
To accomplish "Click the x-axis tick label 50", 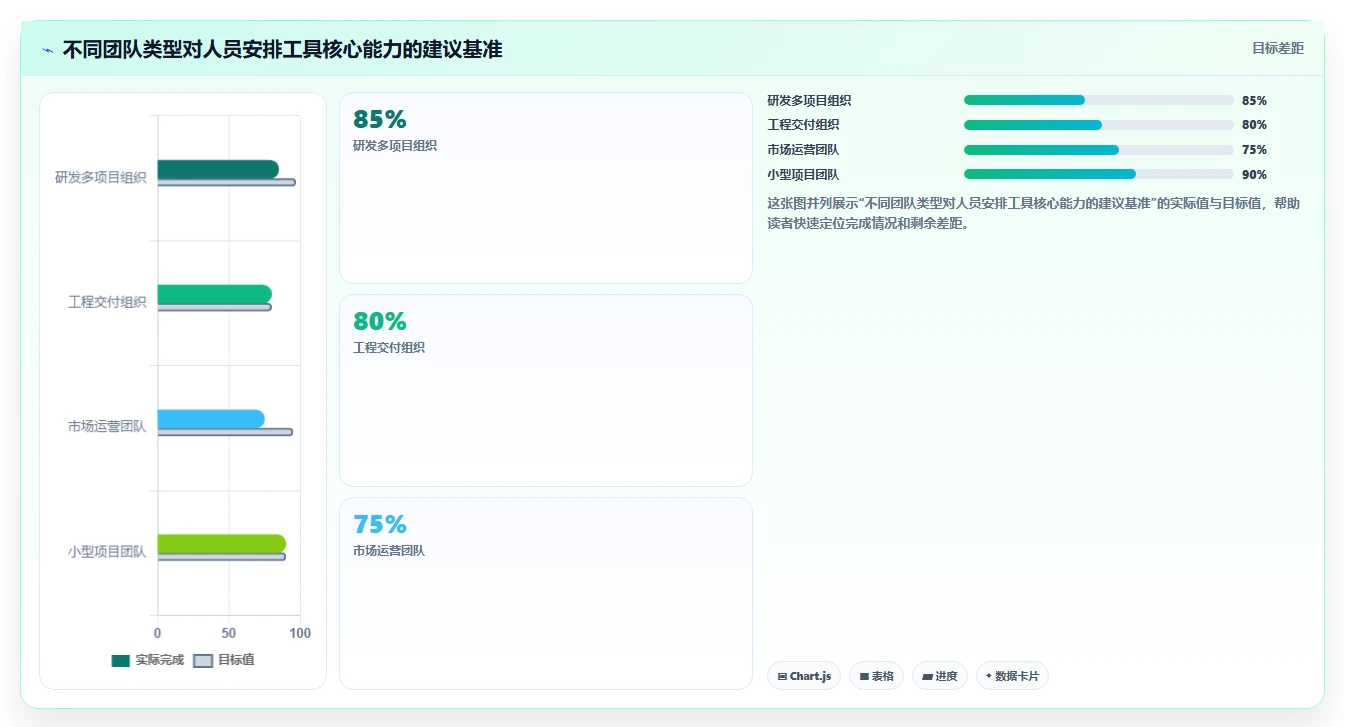I will coord(229,633).
